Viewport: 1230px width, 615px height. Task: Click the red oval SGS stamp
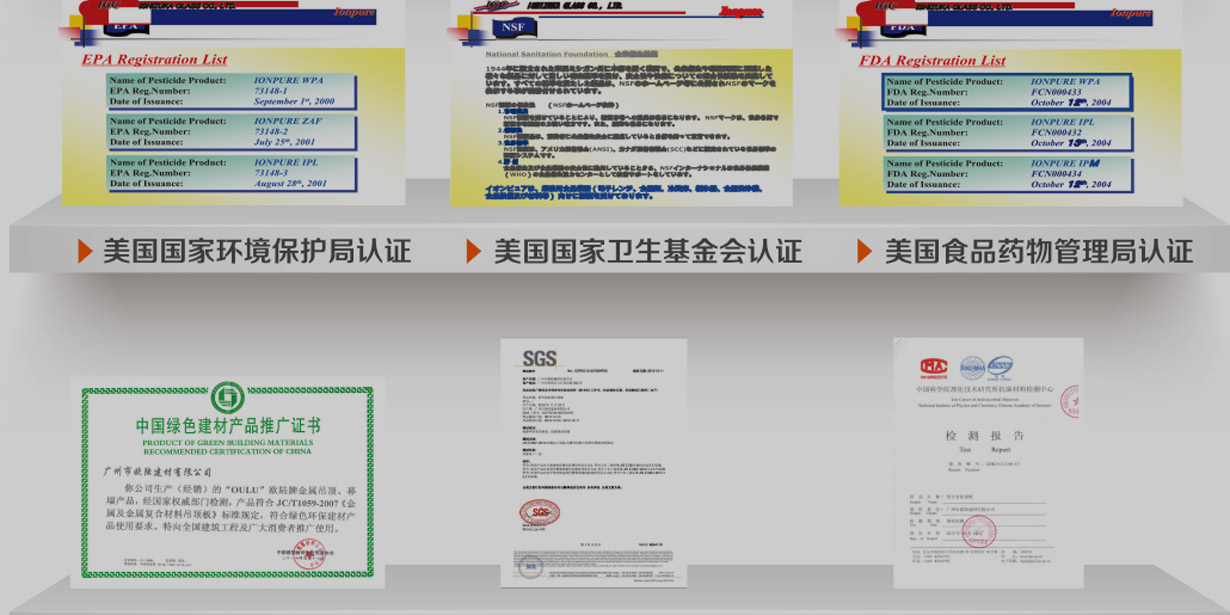(x=539, y=514)
